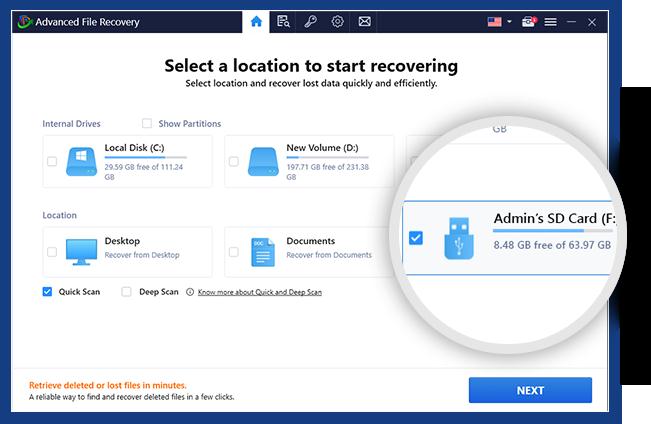Enable the Deep Scan option

(x=126, y=292)
